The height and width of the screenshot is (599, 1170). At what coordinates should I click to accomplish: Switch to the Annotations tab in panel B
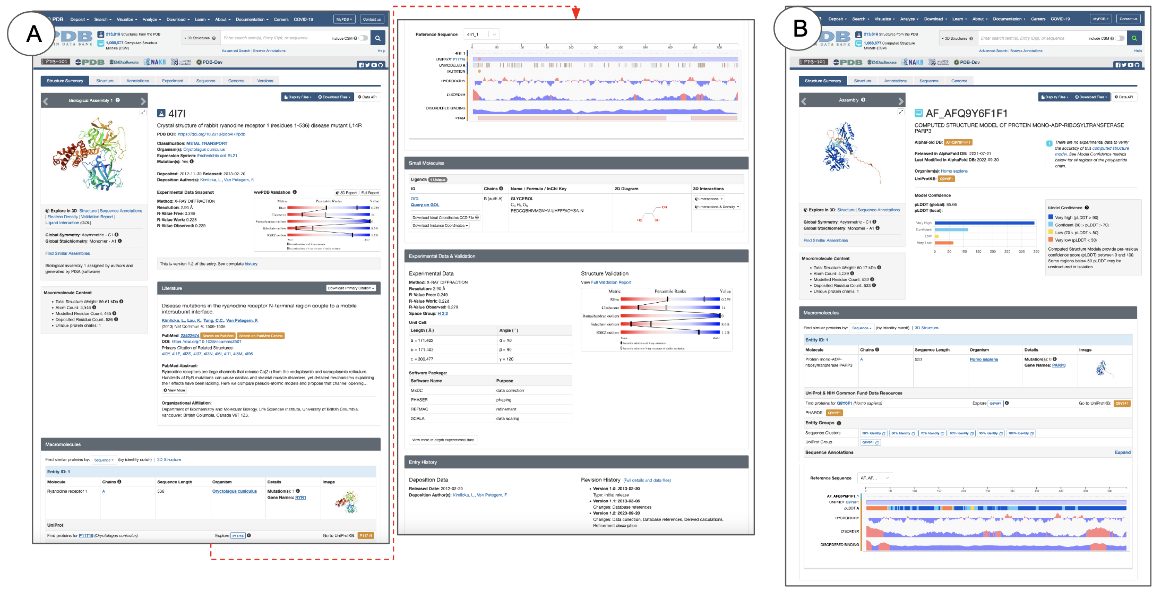[893, 80]
